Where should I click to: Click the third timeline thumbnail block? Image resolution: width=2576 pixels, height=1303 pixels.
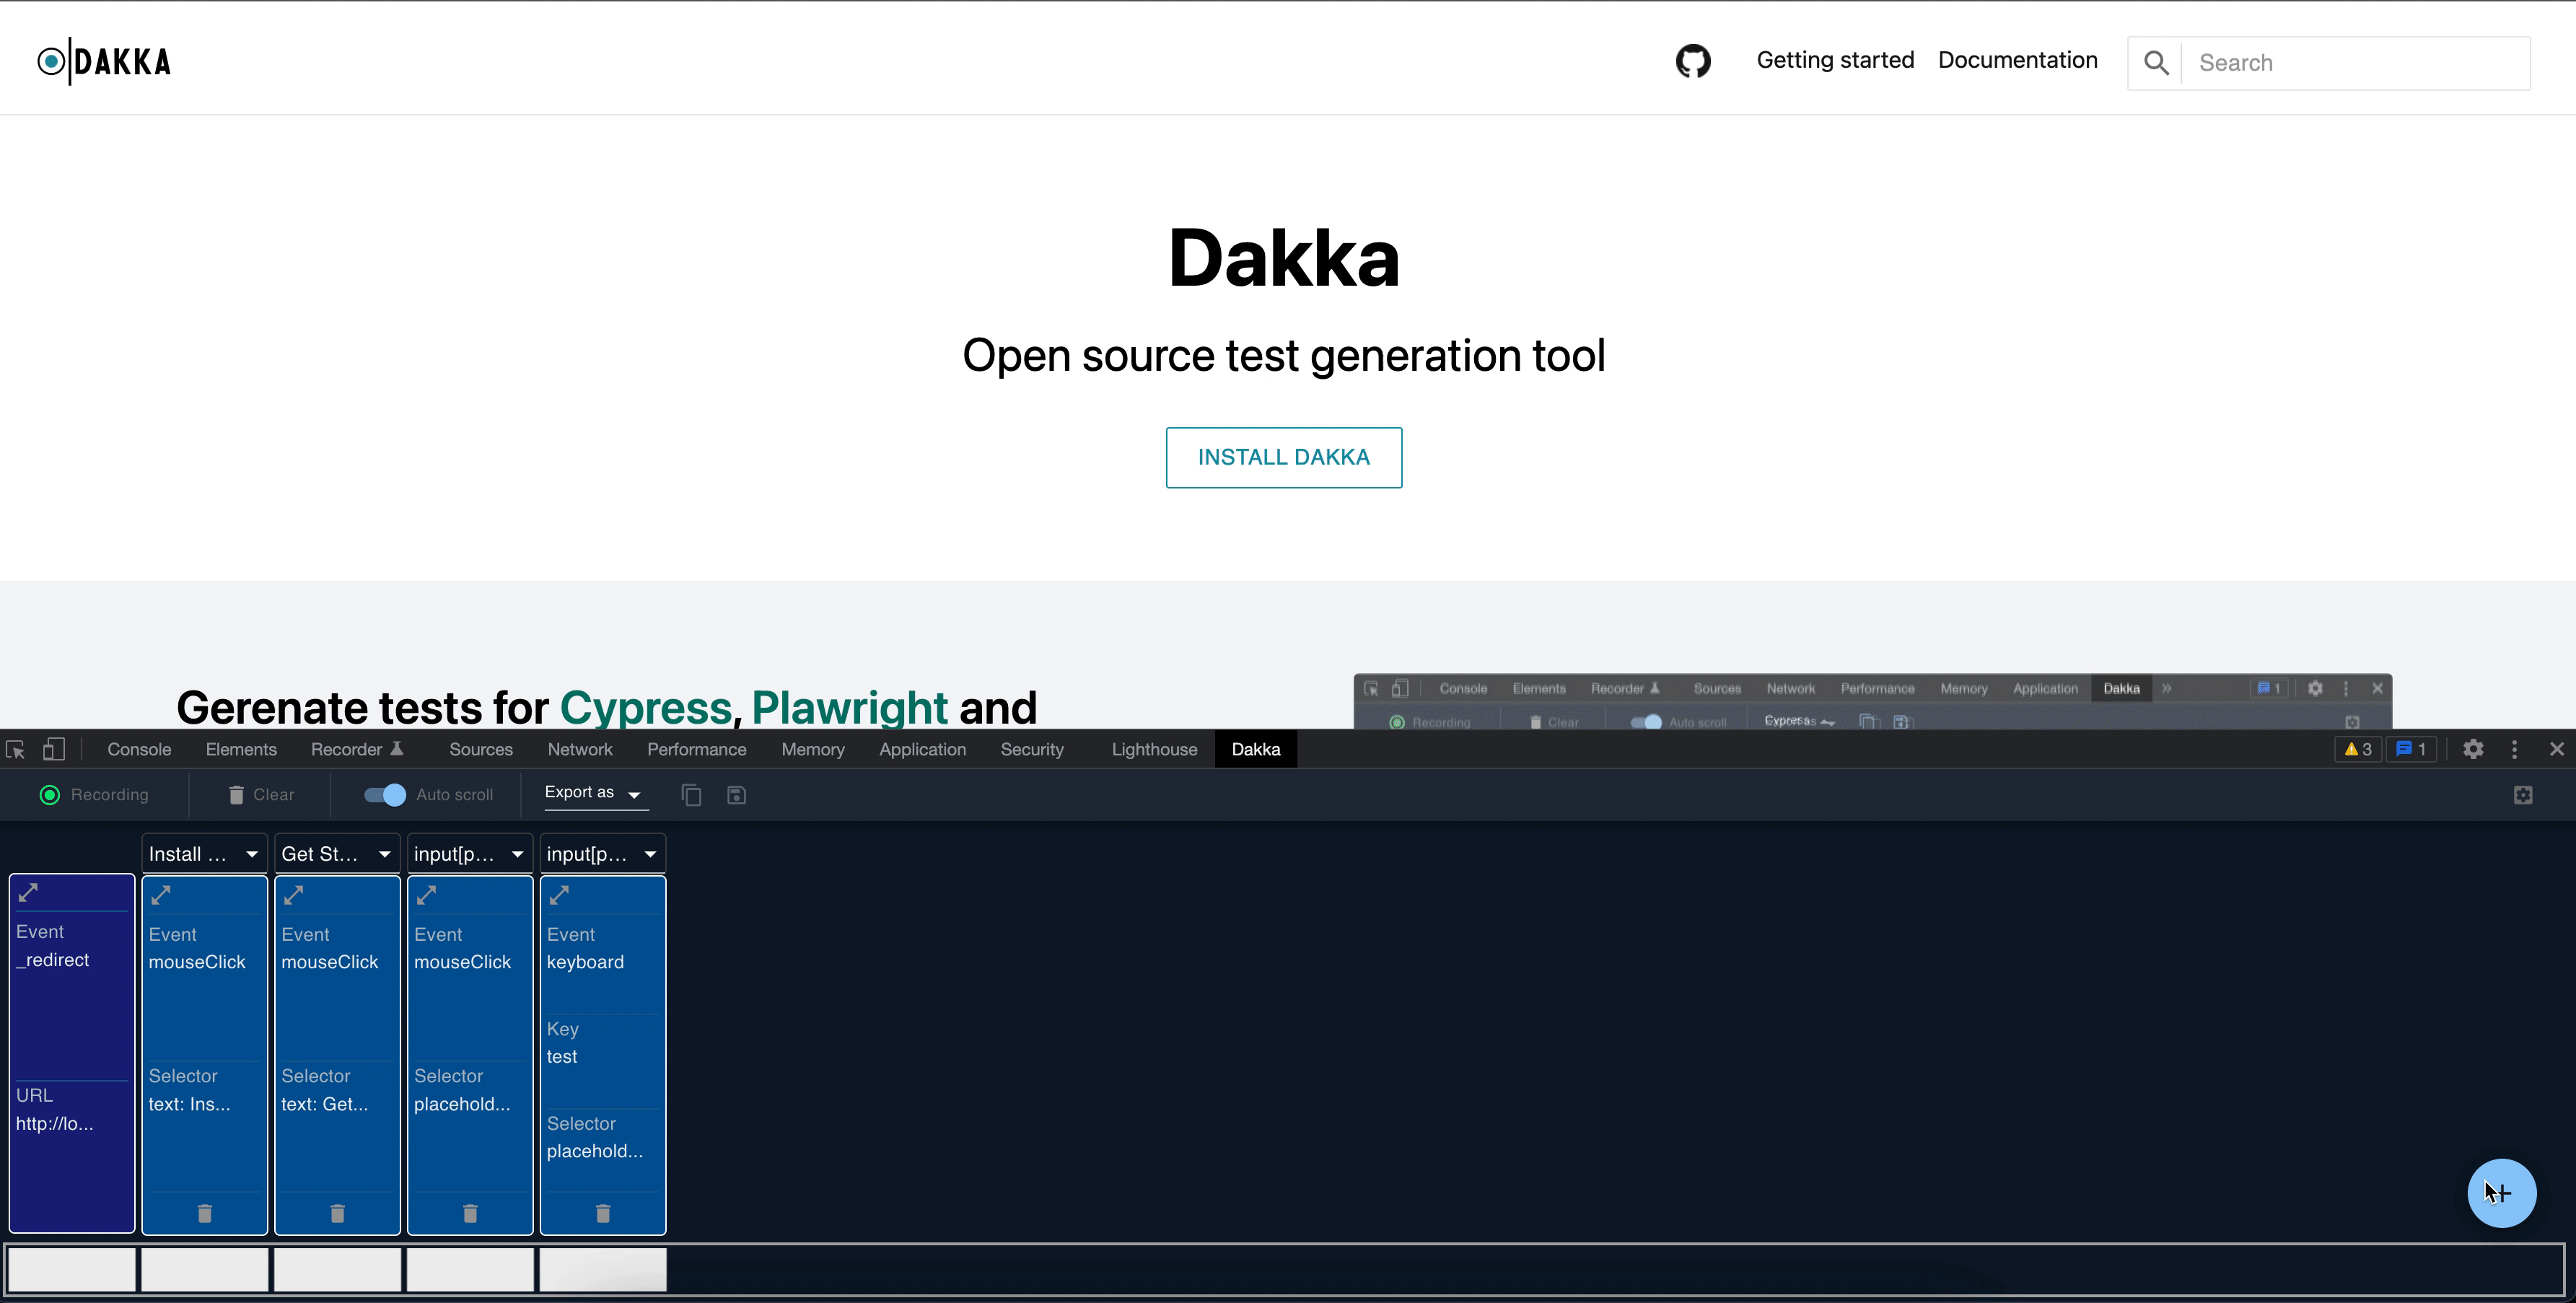pyautogui.click(x=338, y=1270)
